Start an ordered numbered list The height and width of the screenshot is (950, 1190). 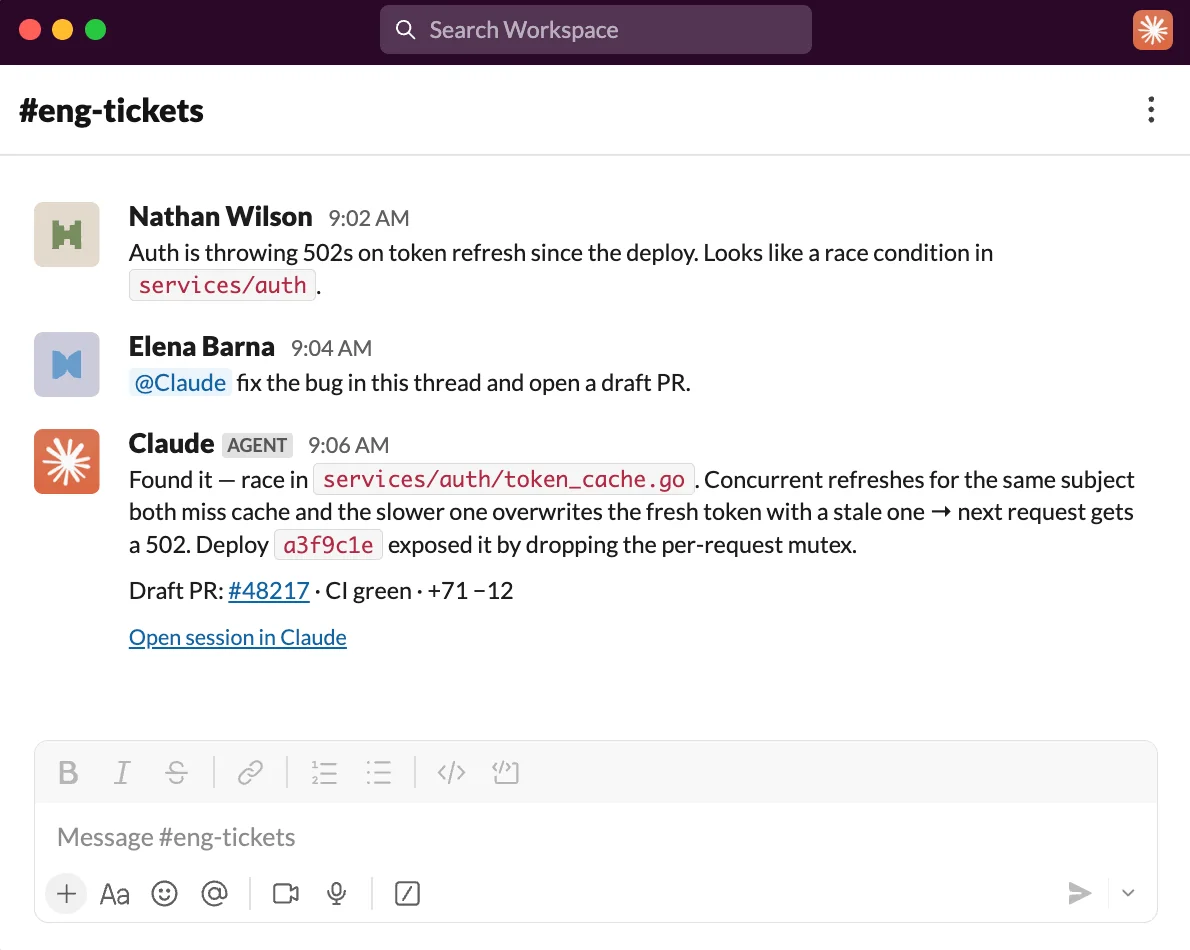[324, 772]
